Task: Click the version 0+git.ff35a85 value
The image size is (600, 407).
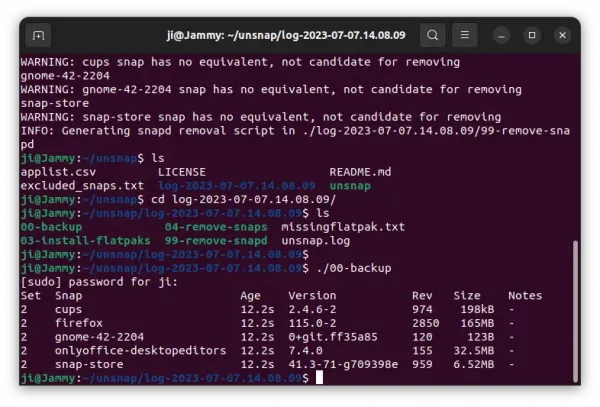Action: tap(333, 337)
